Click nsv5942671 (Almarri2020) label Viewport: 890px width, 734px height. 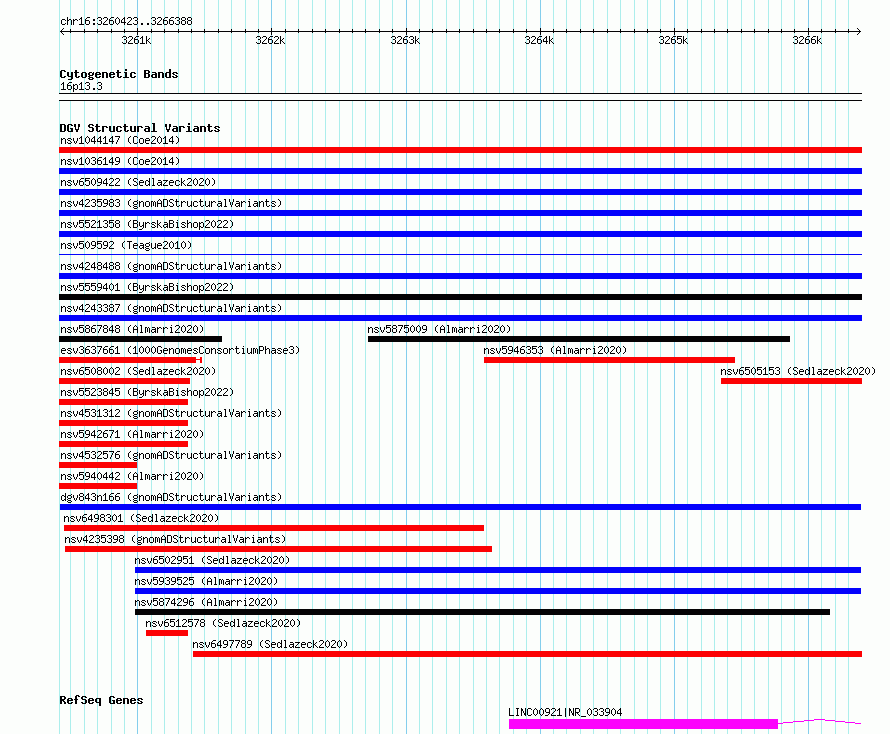pyautogui.click(x=132, y=434)
